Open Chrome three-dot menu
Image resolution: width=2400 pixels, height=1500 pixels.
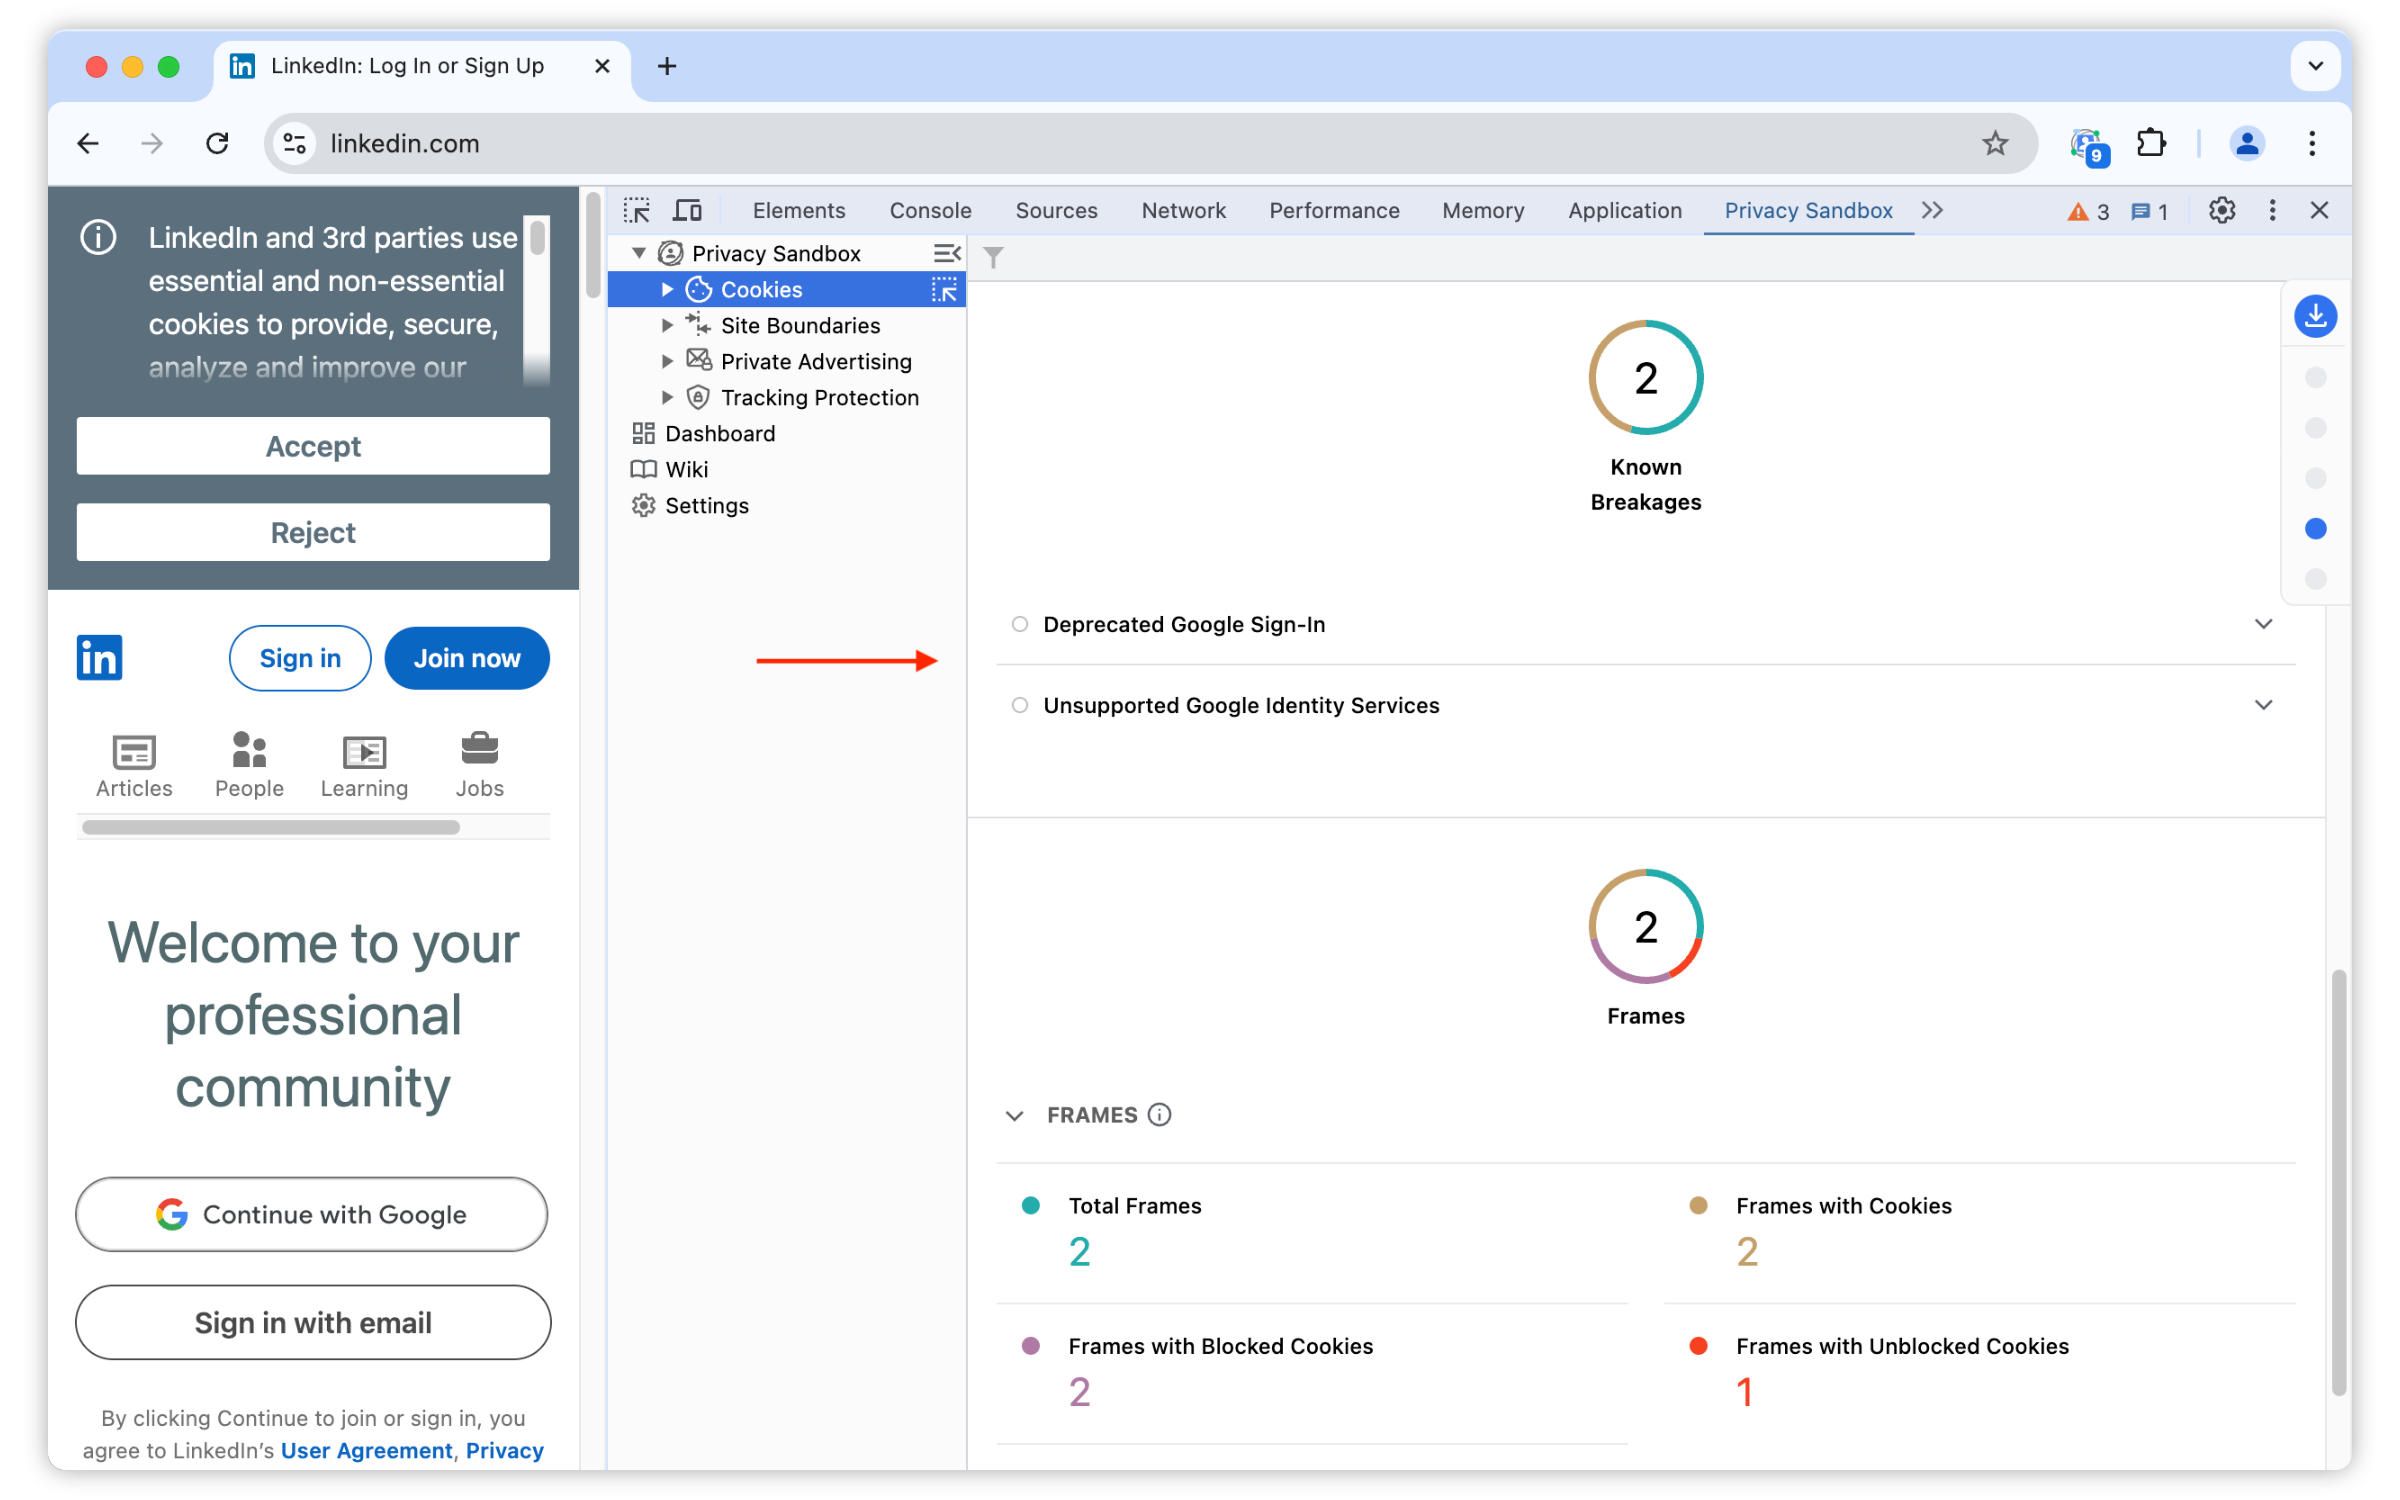pos(2311,143)
